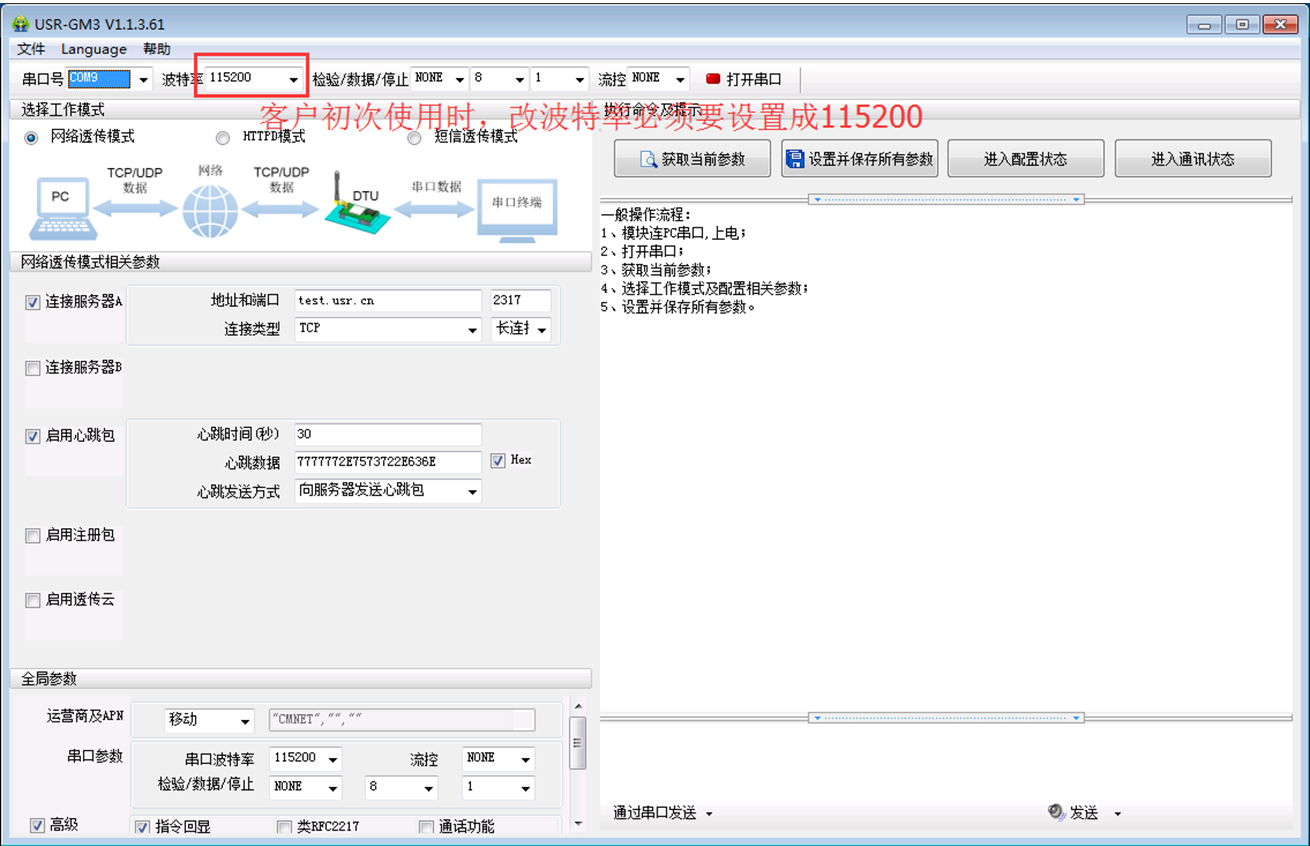Open the 波特率 115200 dropdown at top

pyautogui.click(x=293, y=79)
